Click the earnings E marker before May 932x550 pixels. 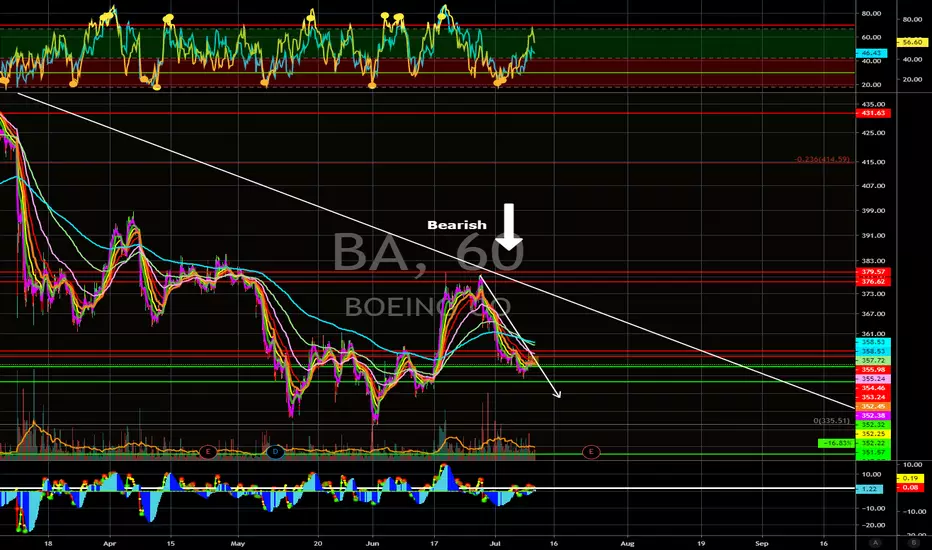point(207,452)
